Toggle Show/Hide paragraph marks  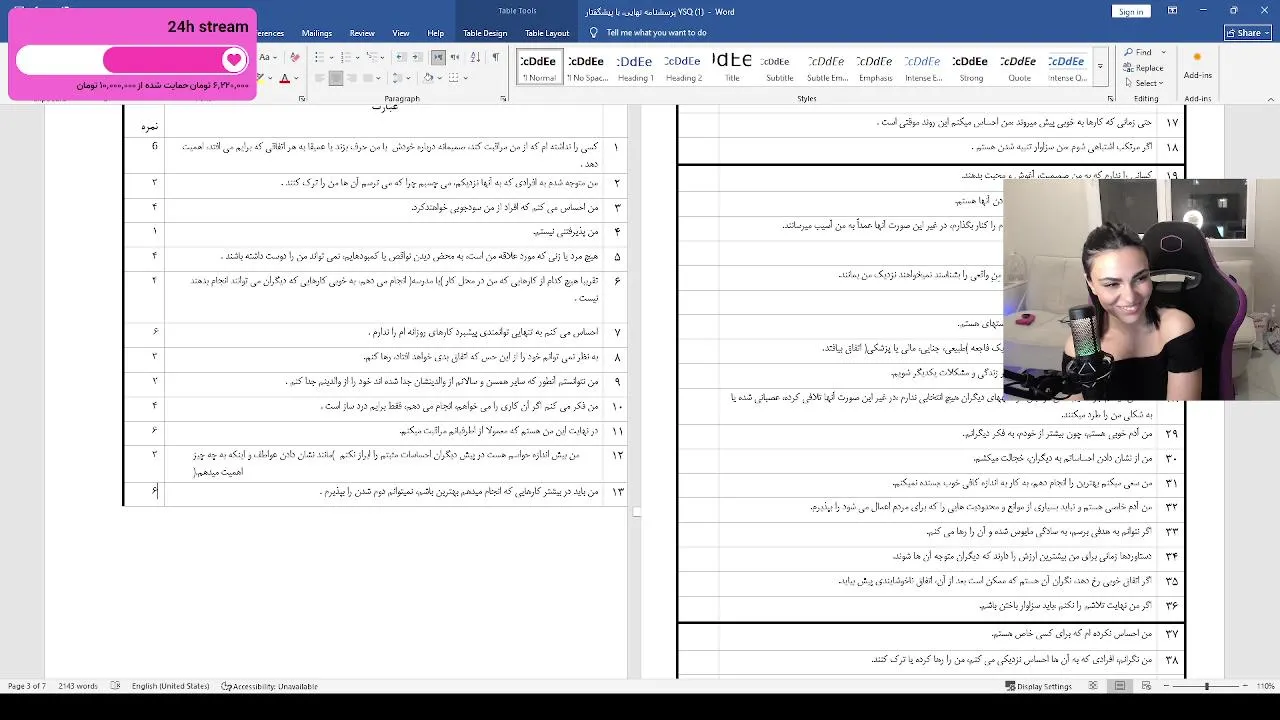point(496,57)
